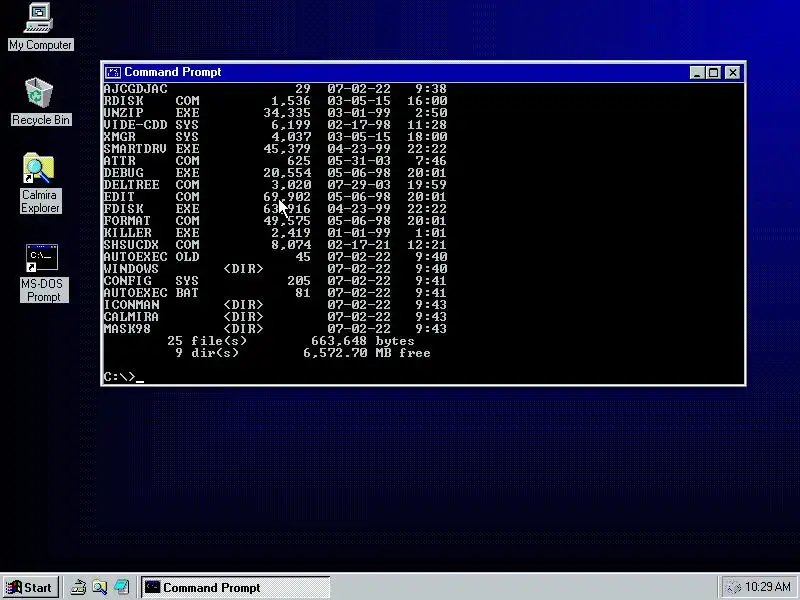Click the XMGR SYS file name
Viewport: 800px width, 600px height.
[152, 137]
